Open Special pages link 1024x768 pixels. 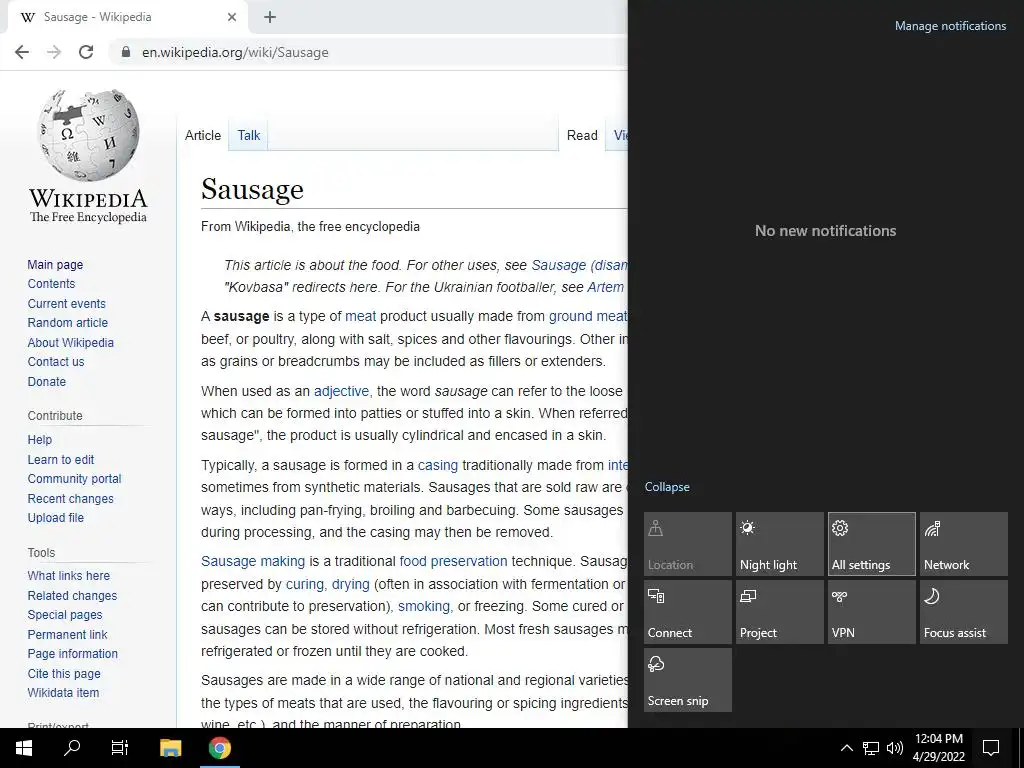coord(65,615)
